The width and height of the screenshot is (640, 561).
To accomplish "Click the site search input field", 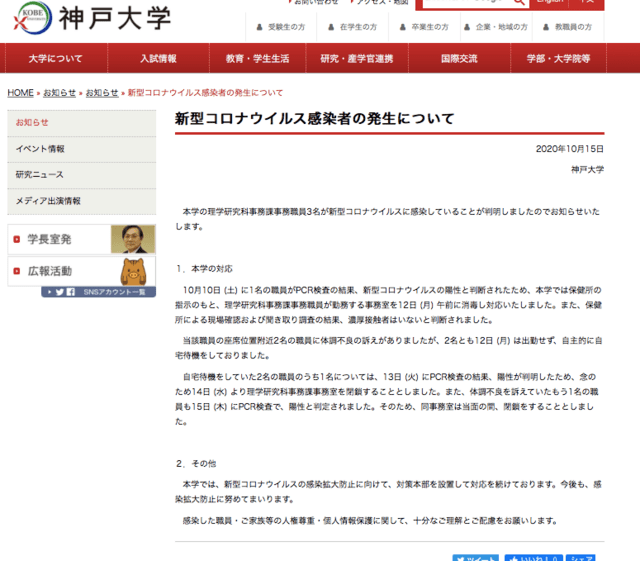I will 465,2.
